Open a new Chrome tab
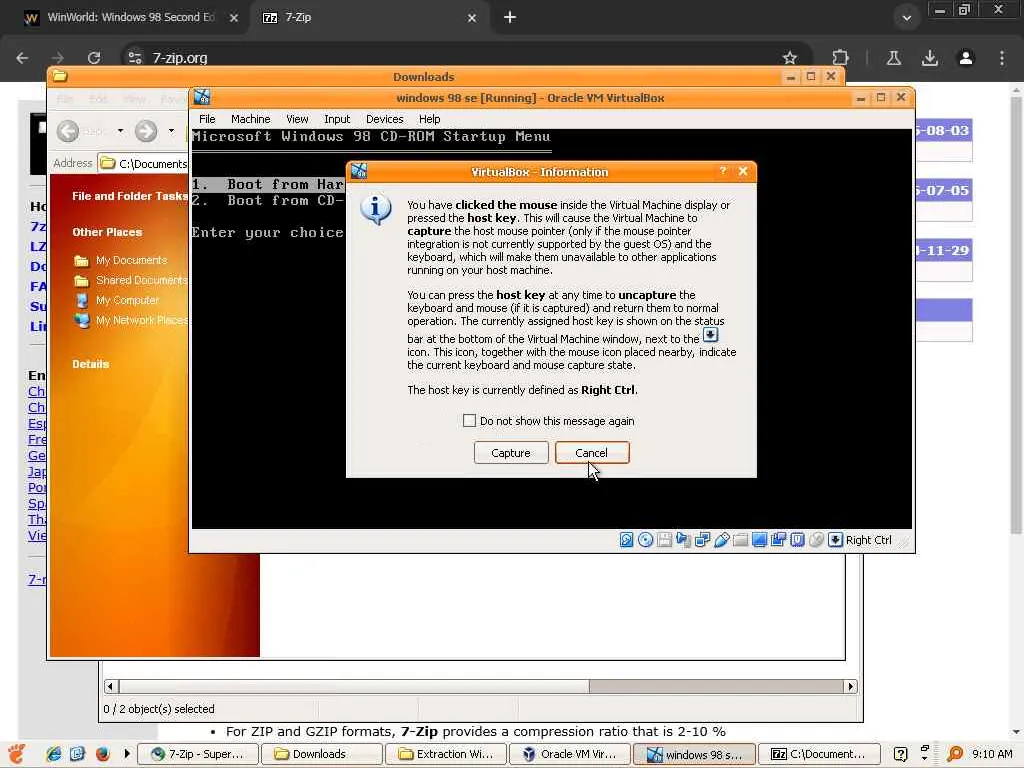 pos(510,18)
